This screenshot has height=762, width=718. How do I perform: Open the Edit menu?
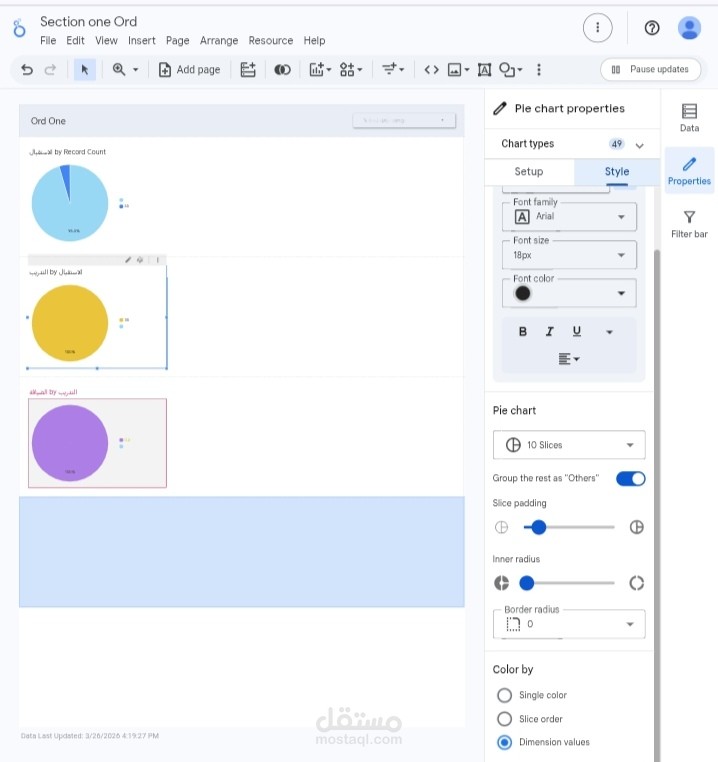click(75, 40)
